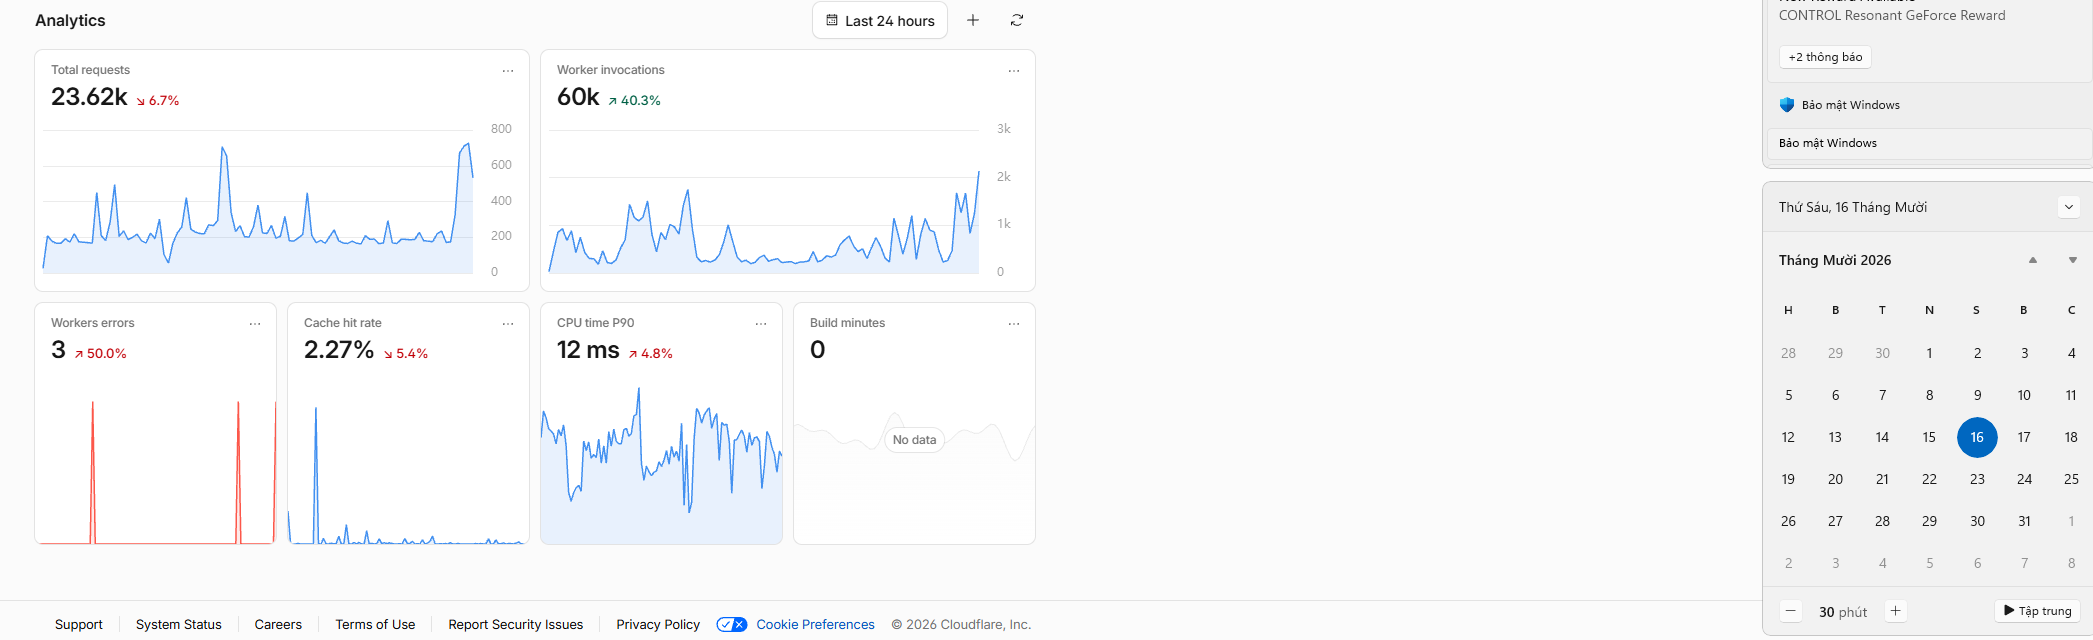Start focus session with Tập trung button
This screenshot has width=2093, height=640.
(x=2038, y=611)
